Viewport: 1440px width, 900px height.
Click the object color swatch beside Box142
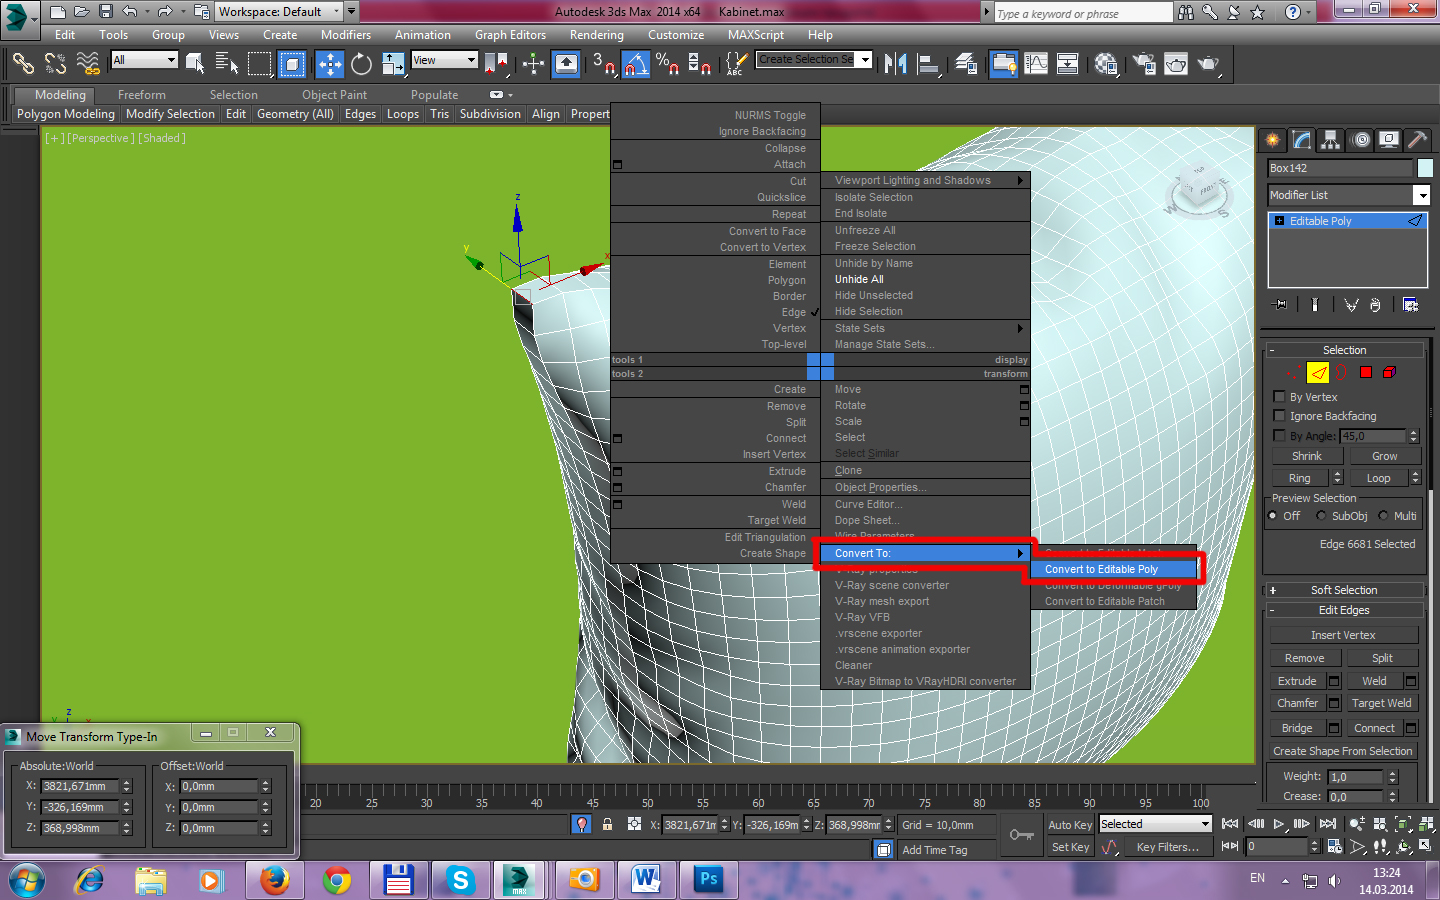[x=1425, y=168]
